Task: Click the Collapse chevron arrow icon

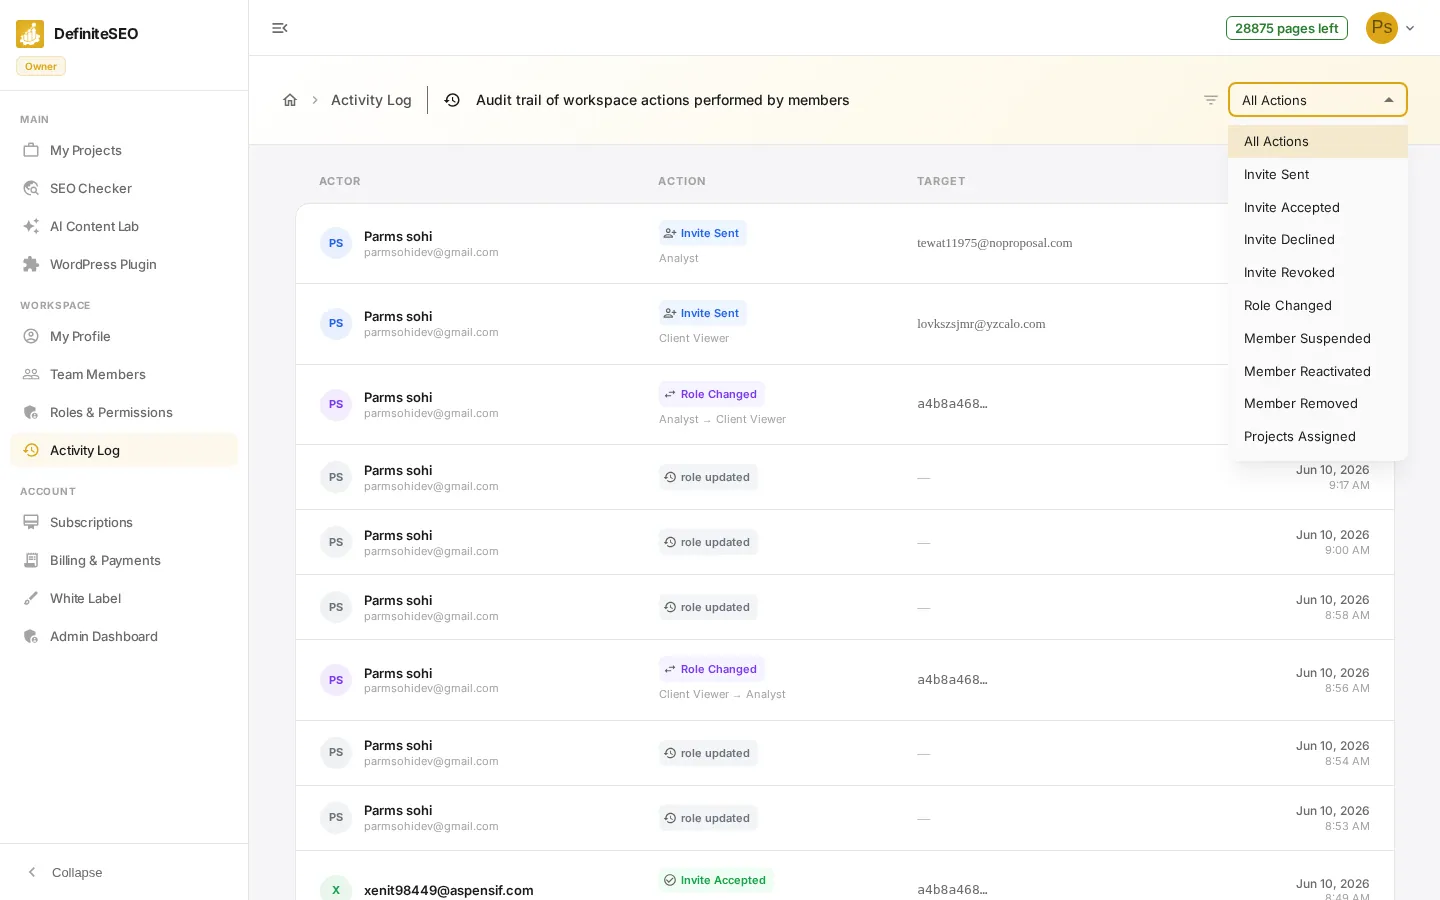Action: [x=32, y=872]
